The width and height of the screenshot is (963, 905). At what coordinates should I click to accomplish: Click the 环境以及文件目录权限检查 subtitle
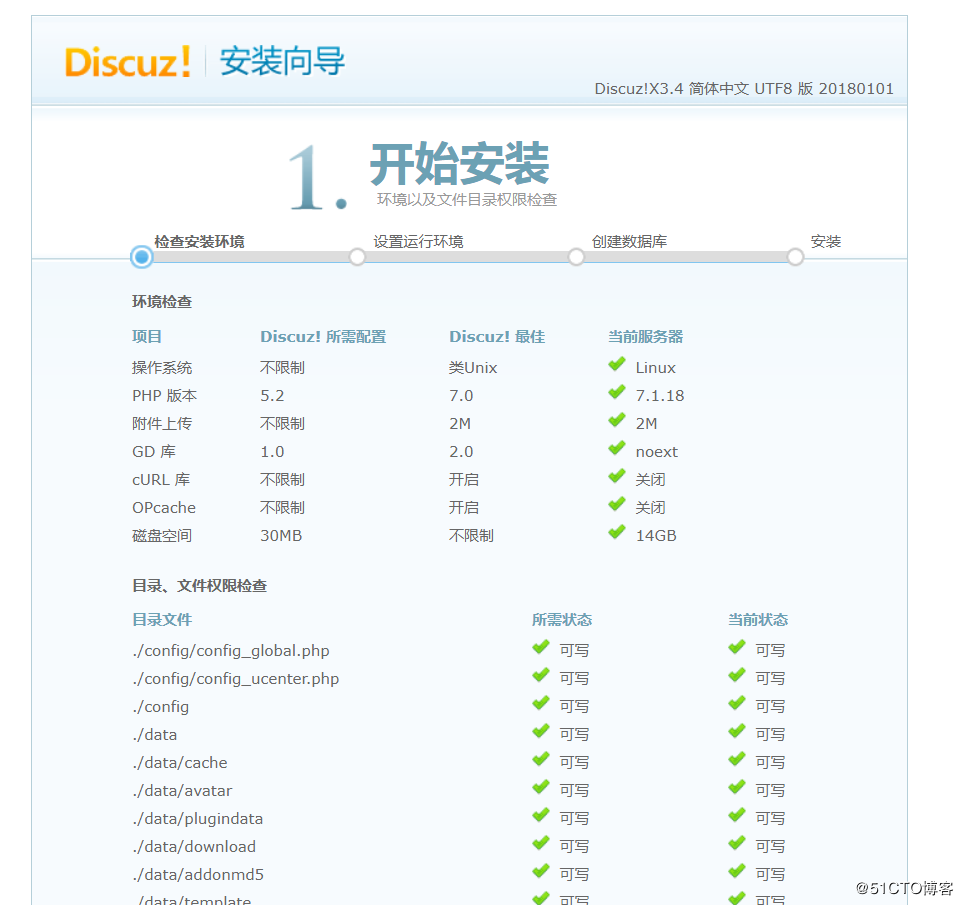click(467, 200)
